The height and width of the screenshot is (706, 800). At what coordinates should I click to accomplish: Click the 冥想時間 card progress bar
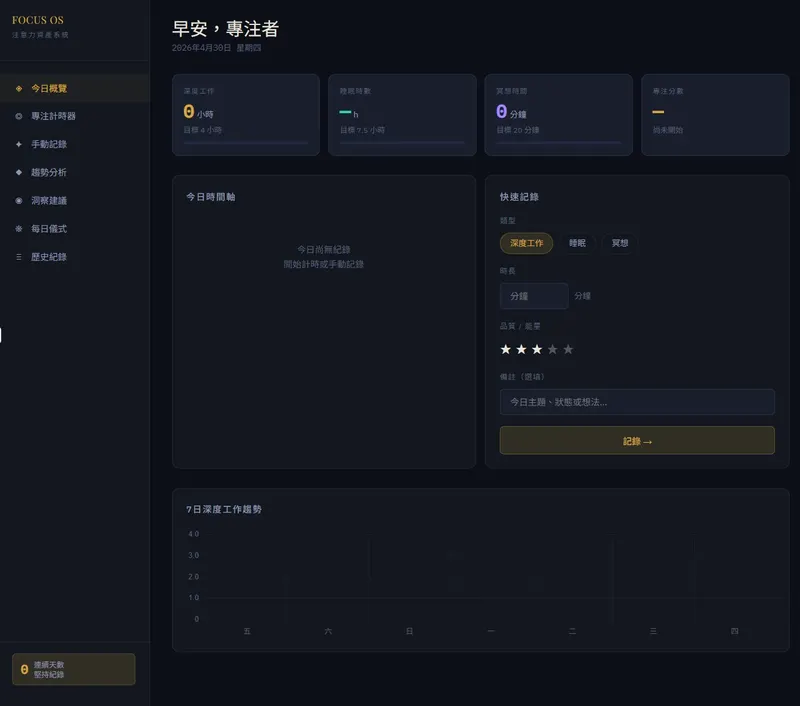tap(559, 143)
